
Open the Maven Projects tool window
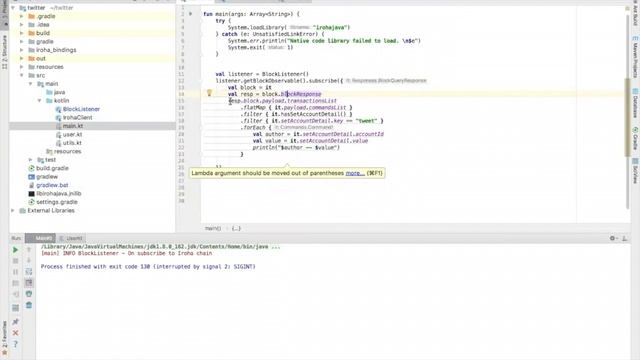coord(635,57)
